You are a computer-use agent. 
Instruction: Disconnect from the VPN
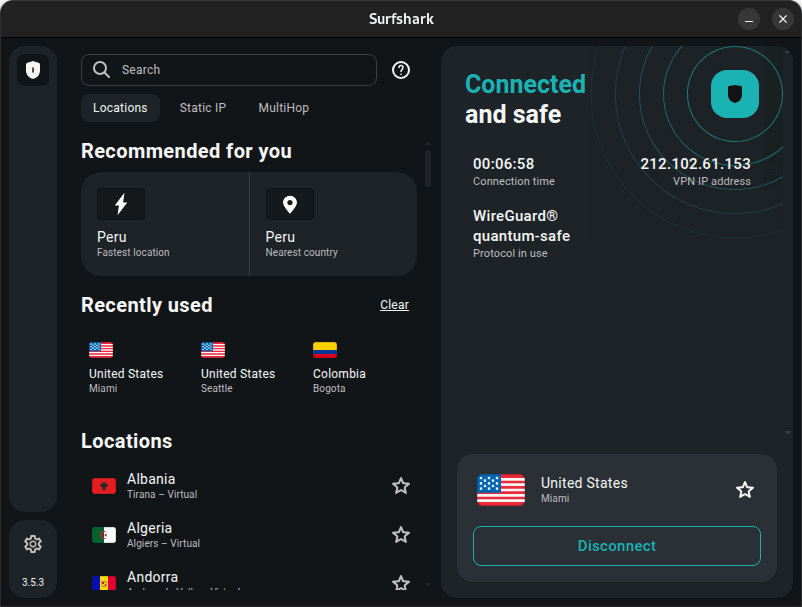[x=616, y=546]
